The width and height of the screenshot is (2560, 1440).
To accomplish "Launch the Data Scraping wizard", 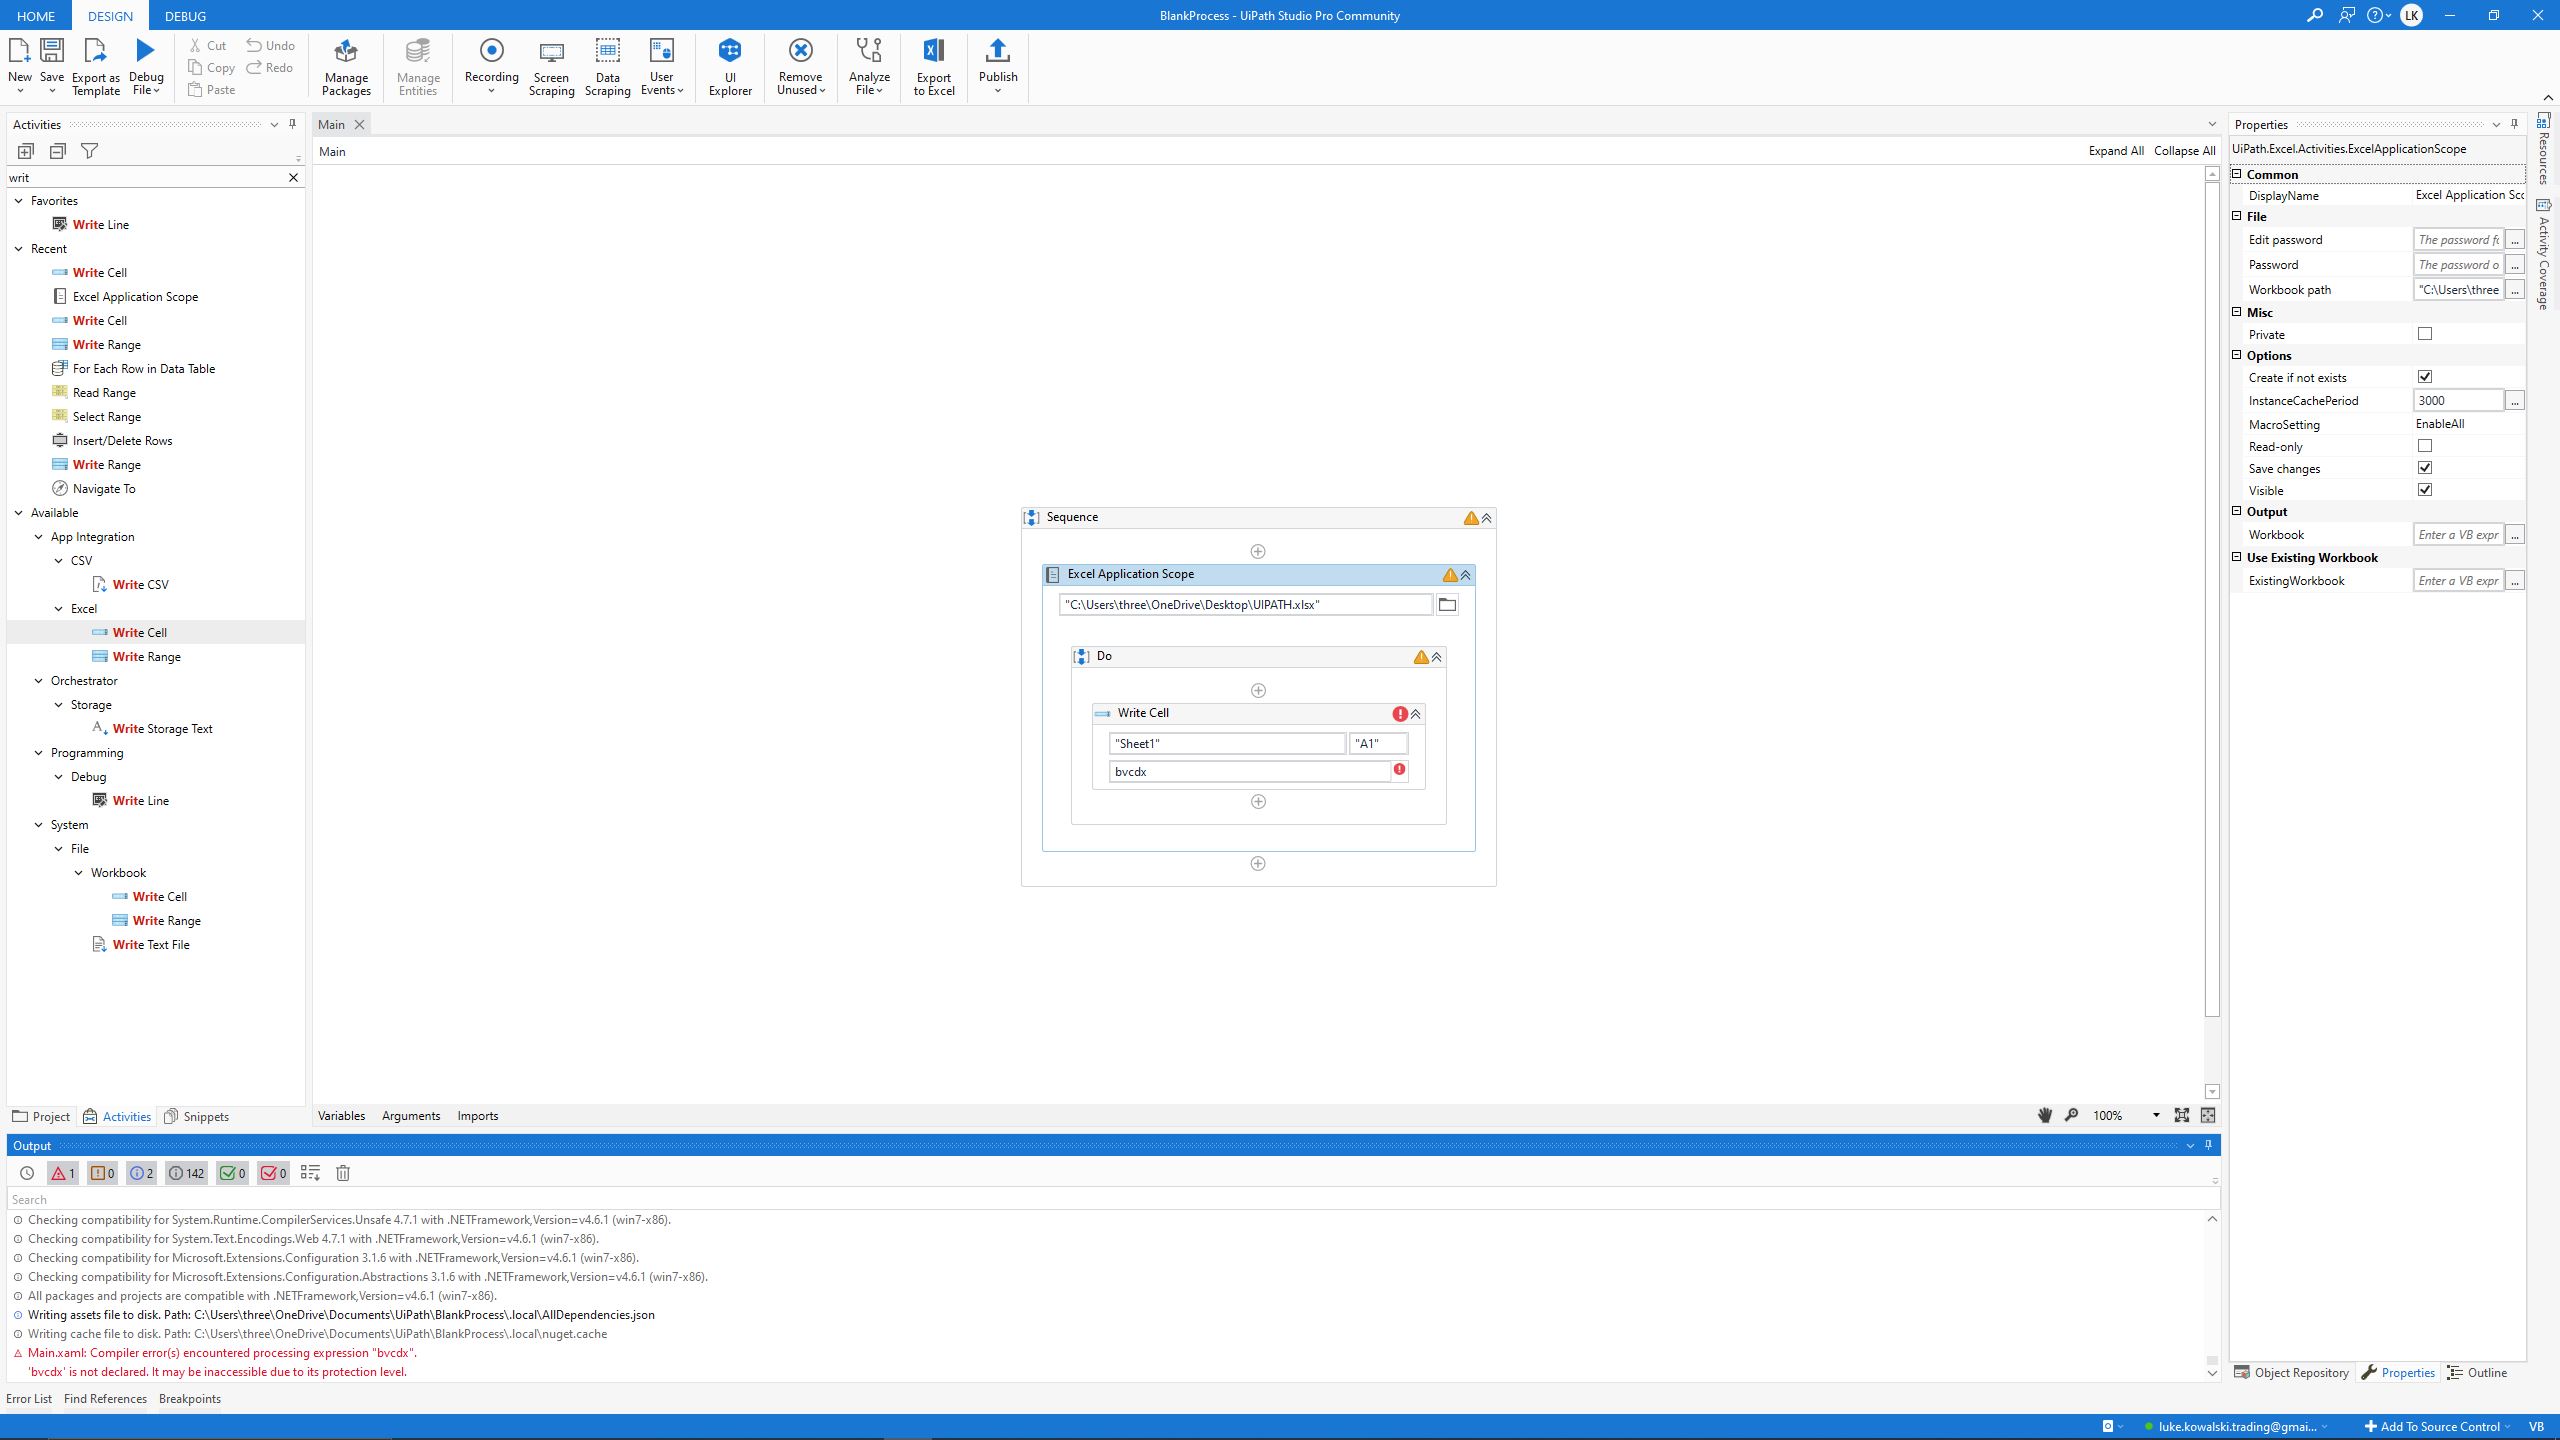I will coord(607,66).
